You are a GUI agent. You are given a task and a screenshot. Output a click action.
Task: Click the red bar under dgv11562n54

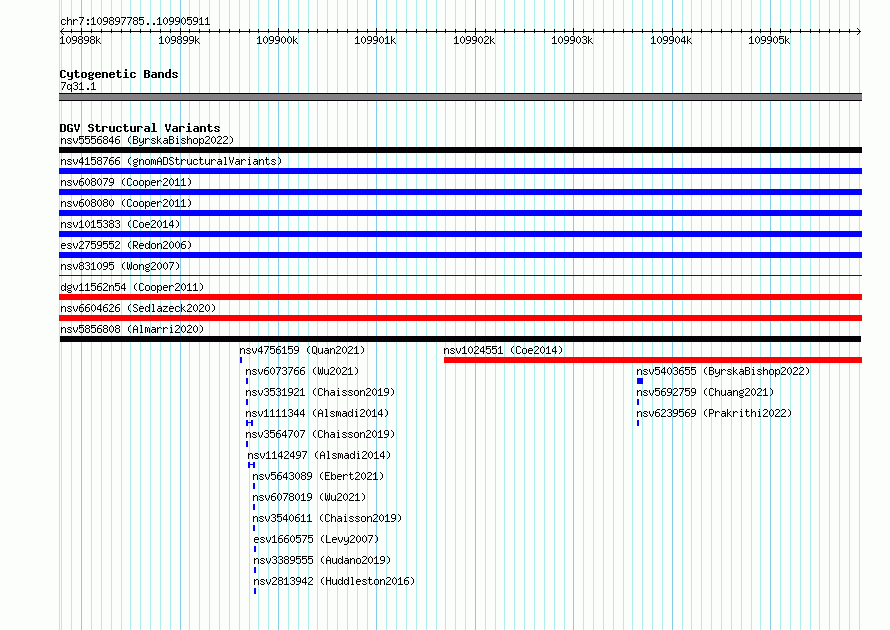pos(460,297)
